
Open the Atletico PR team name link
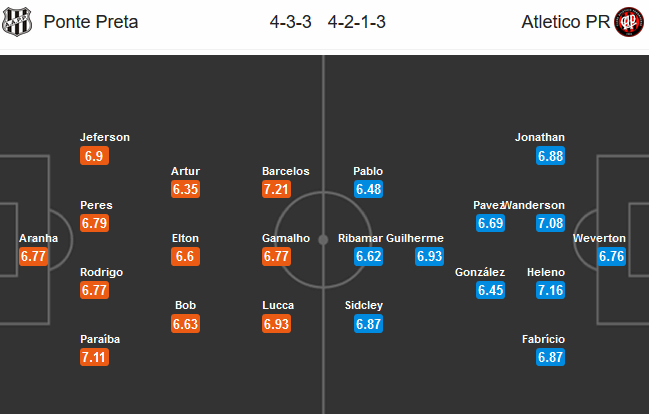click(x=565, y=22)
